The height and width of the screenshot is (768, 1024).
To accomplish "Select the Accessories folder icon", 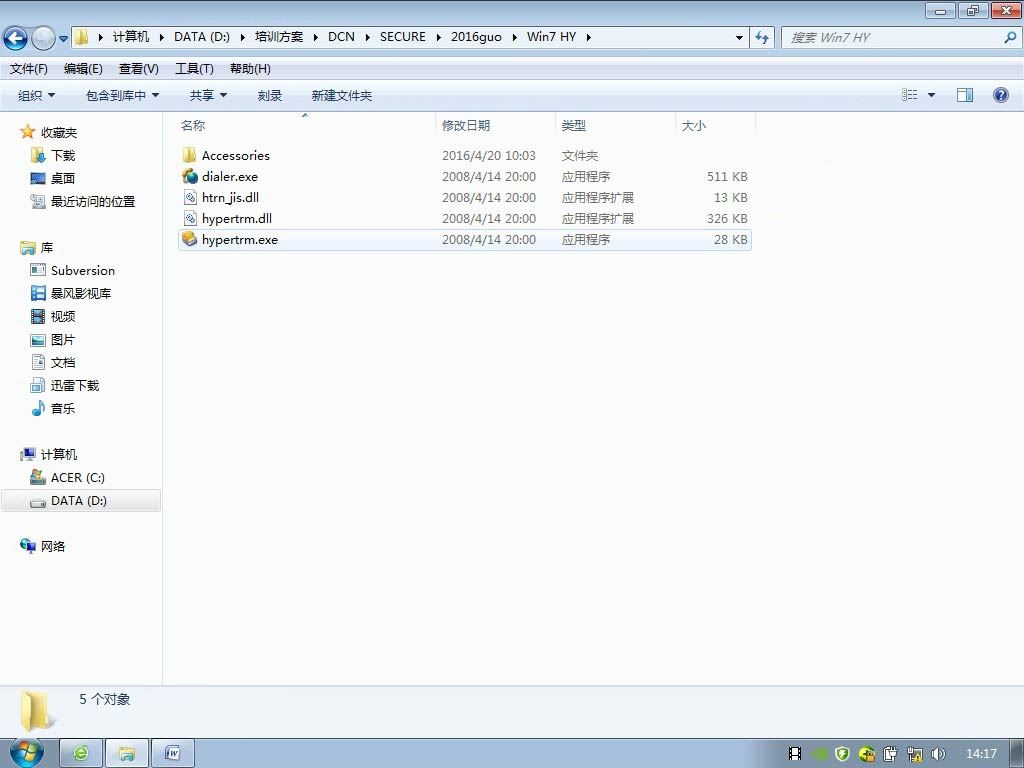I will (x=189, y=155).
